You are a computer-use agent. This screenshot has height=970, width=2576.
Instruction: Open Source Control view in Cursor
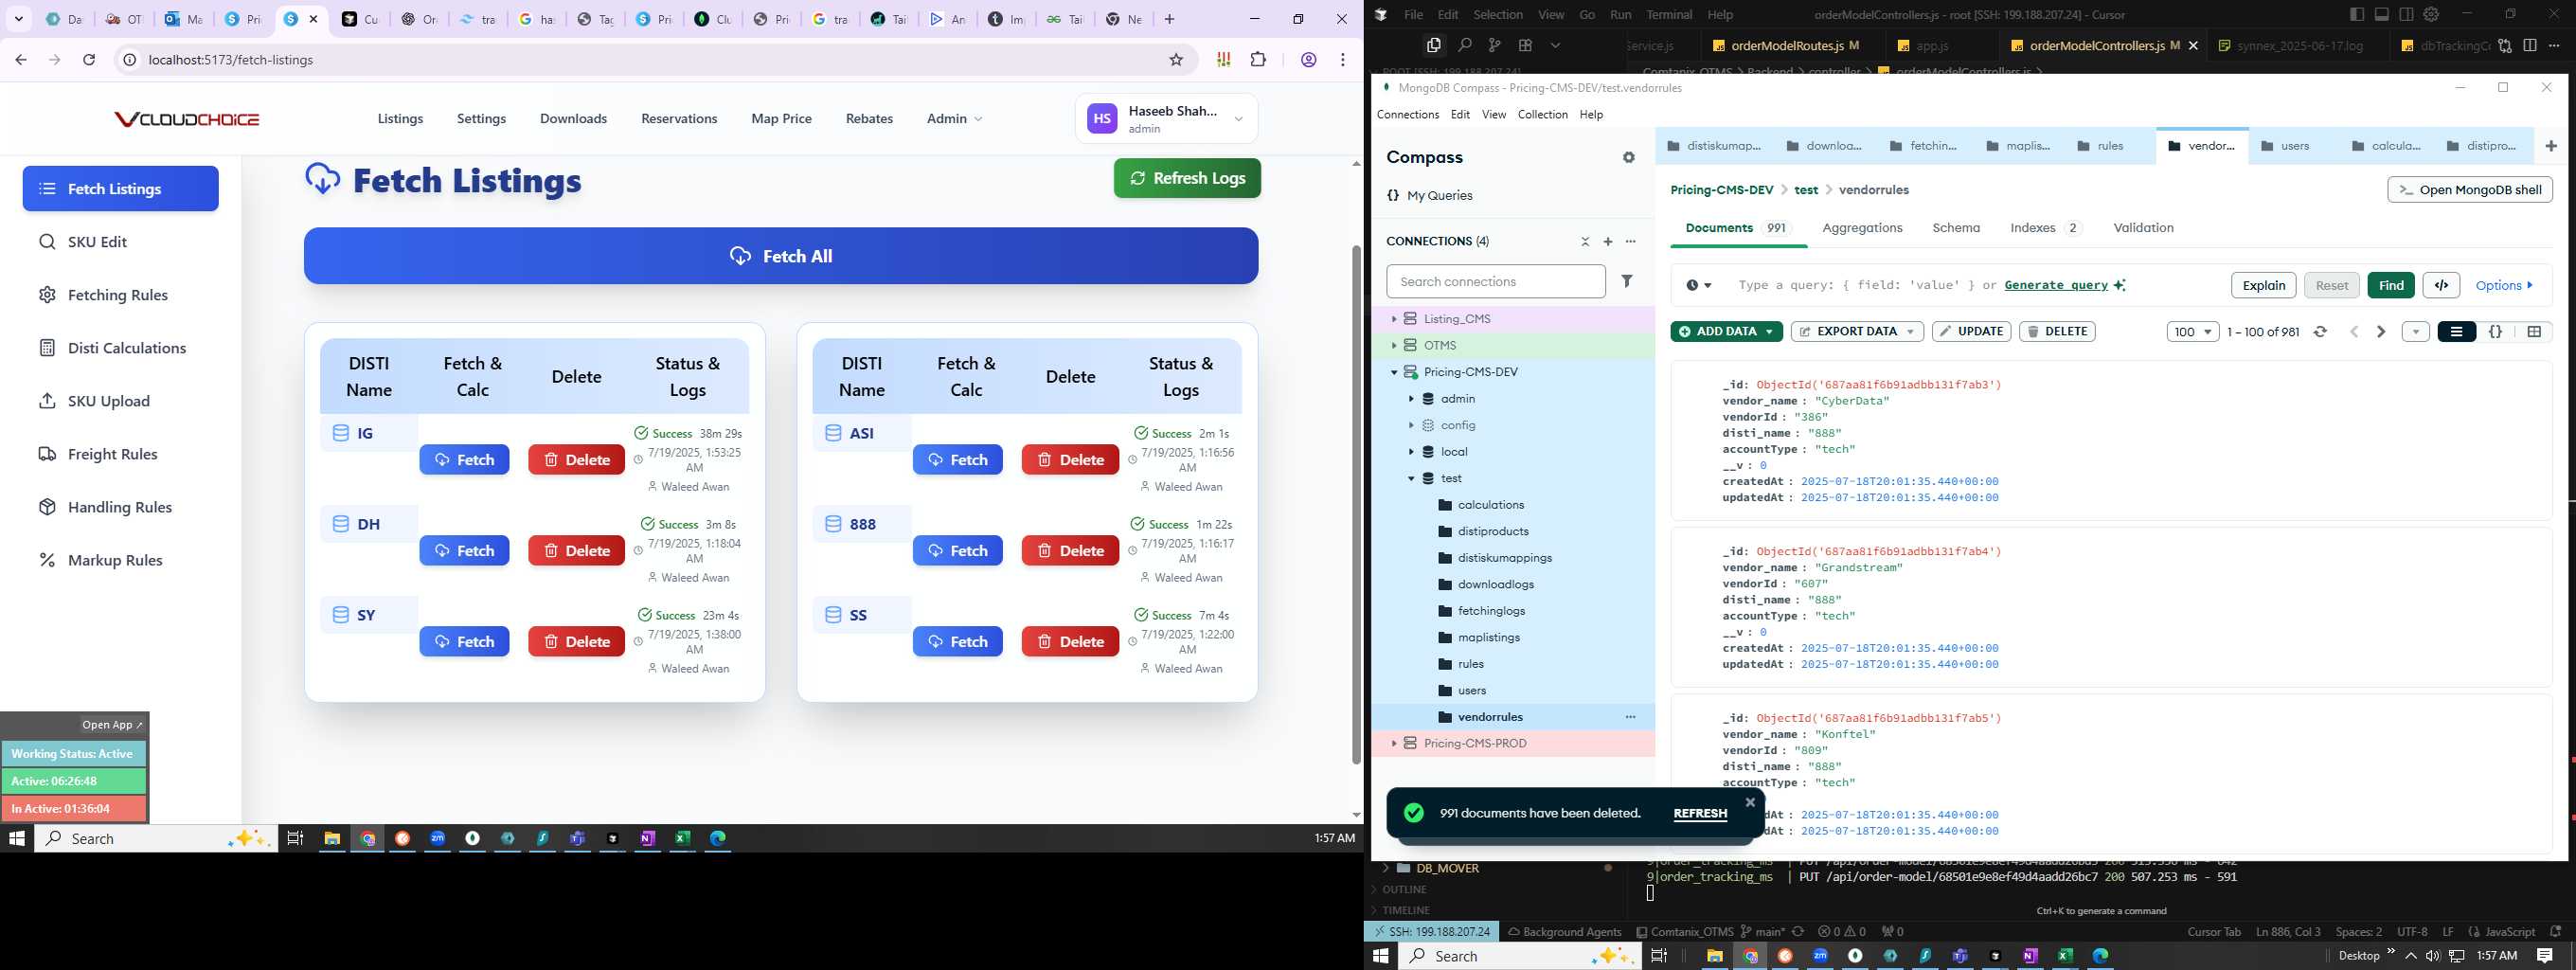click(1494, 45)
